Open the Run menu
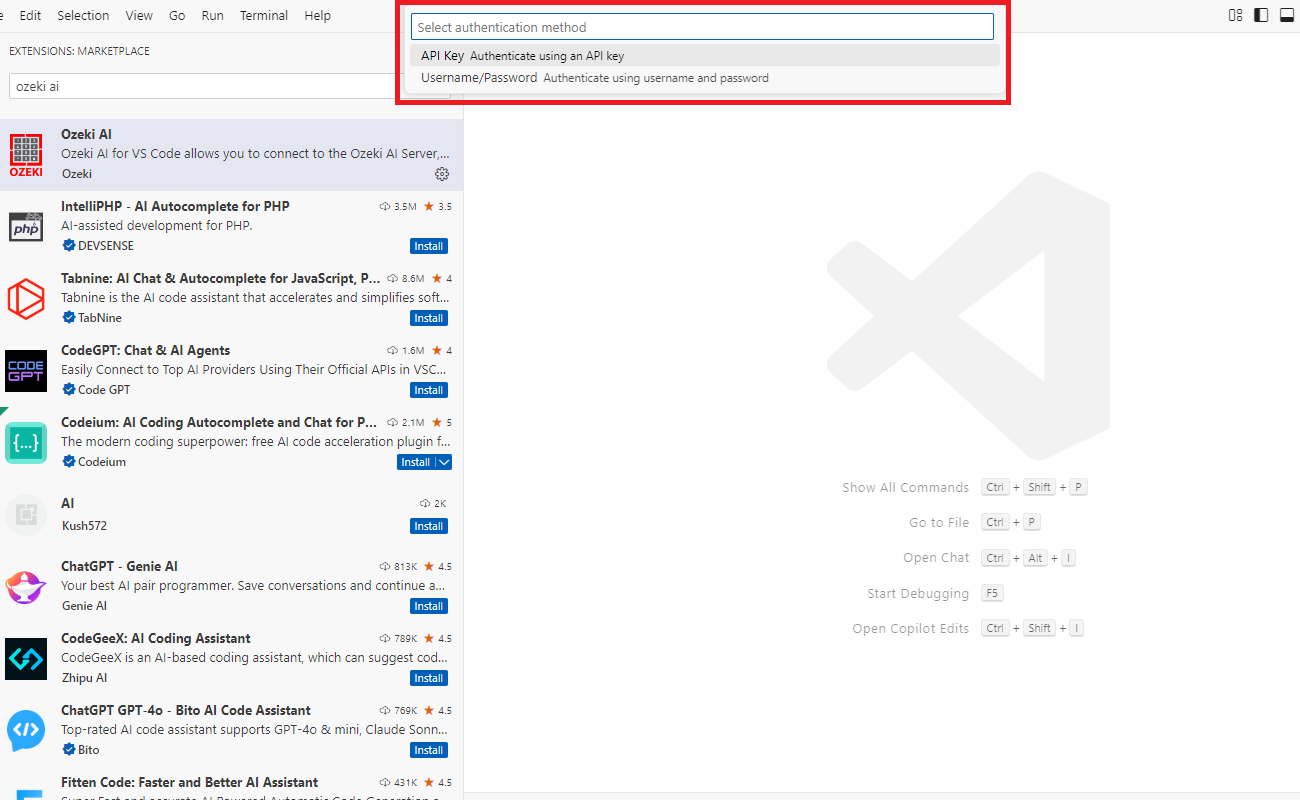 pos(212,15)
